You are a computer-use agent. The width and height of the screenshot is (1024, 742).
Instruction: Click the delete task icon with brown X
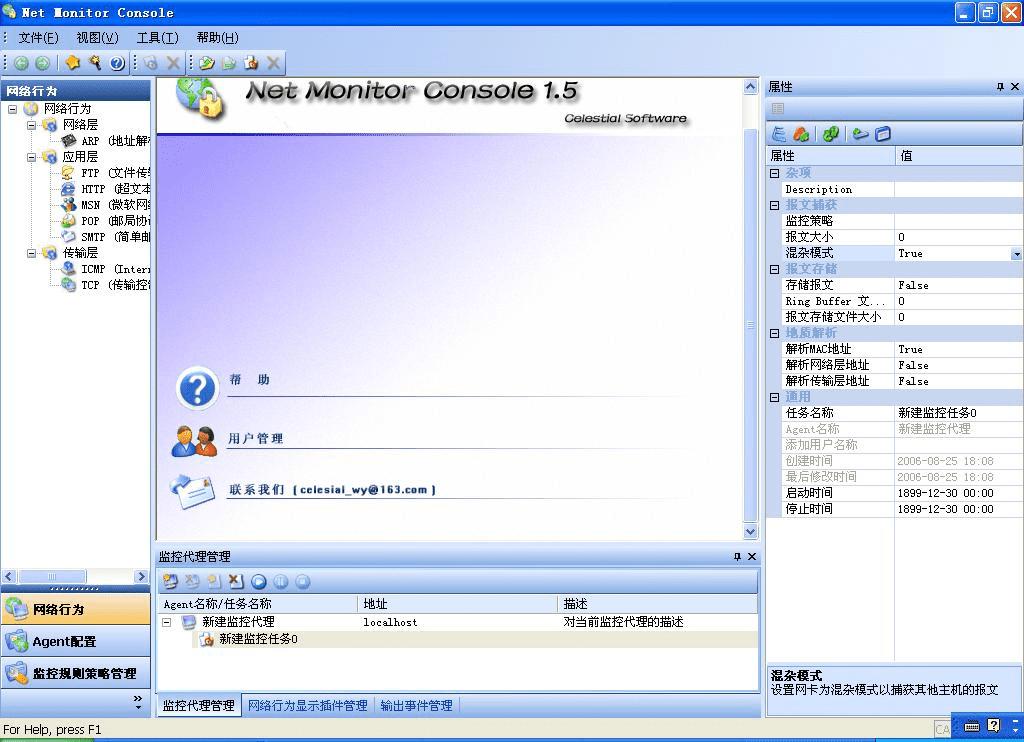click(x=236, y=581)
